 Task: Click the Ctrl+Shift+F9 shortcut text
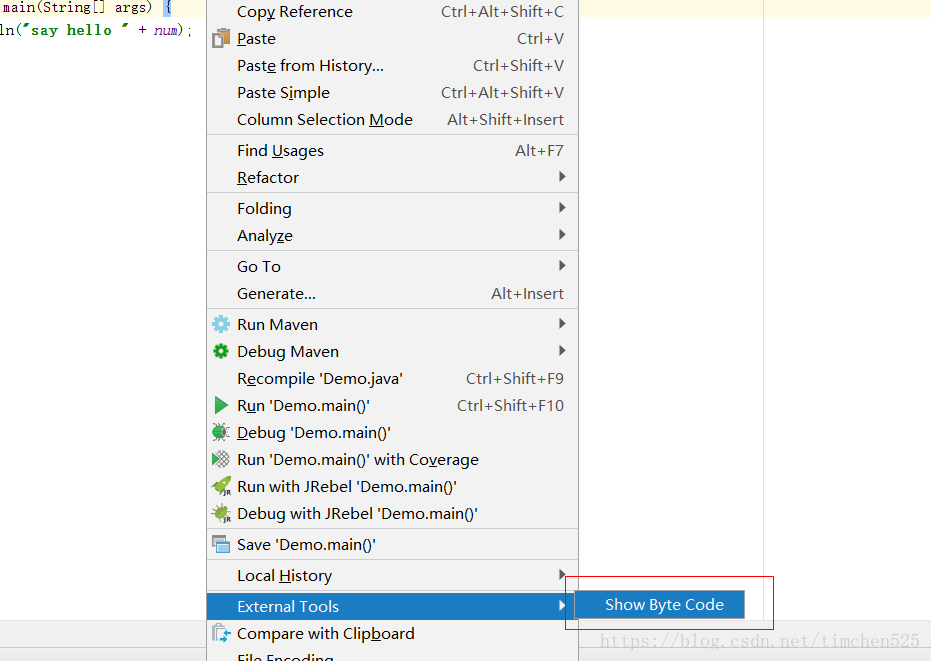(515, 379)
